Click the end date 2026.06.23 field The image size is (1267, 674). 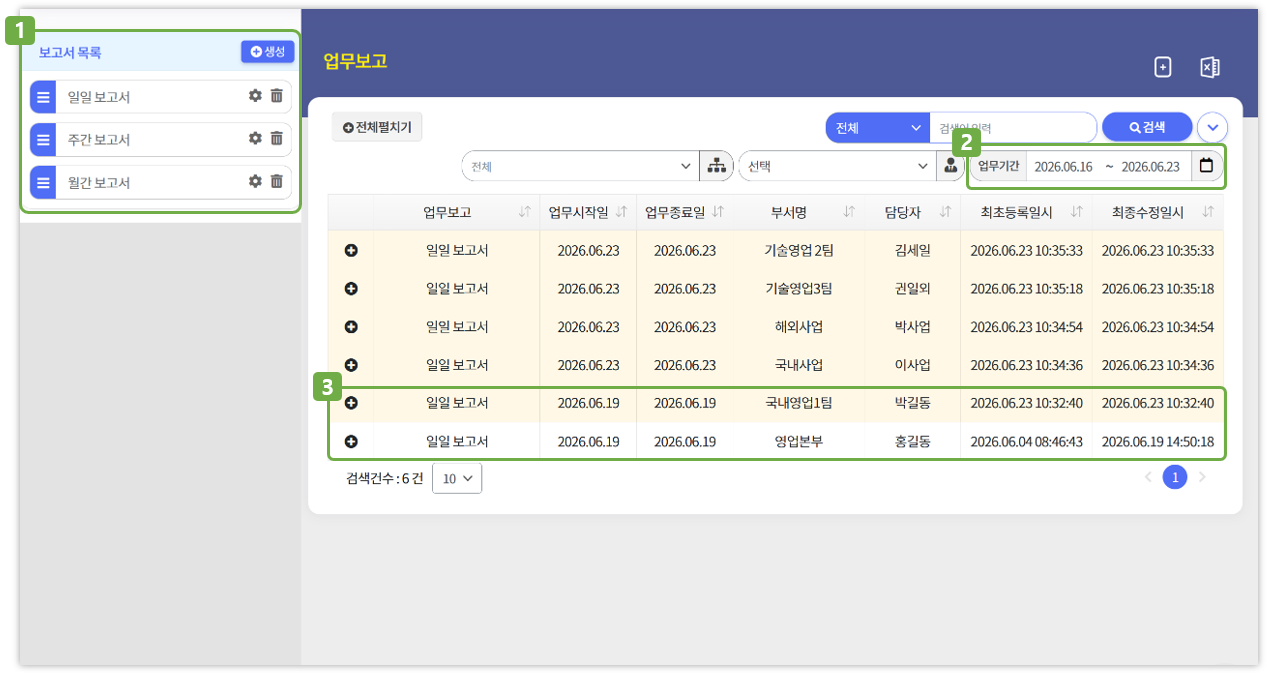point(1150,166)
